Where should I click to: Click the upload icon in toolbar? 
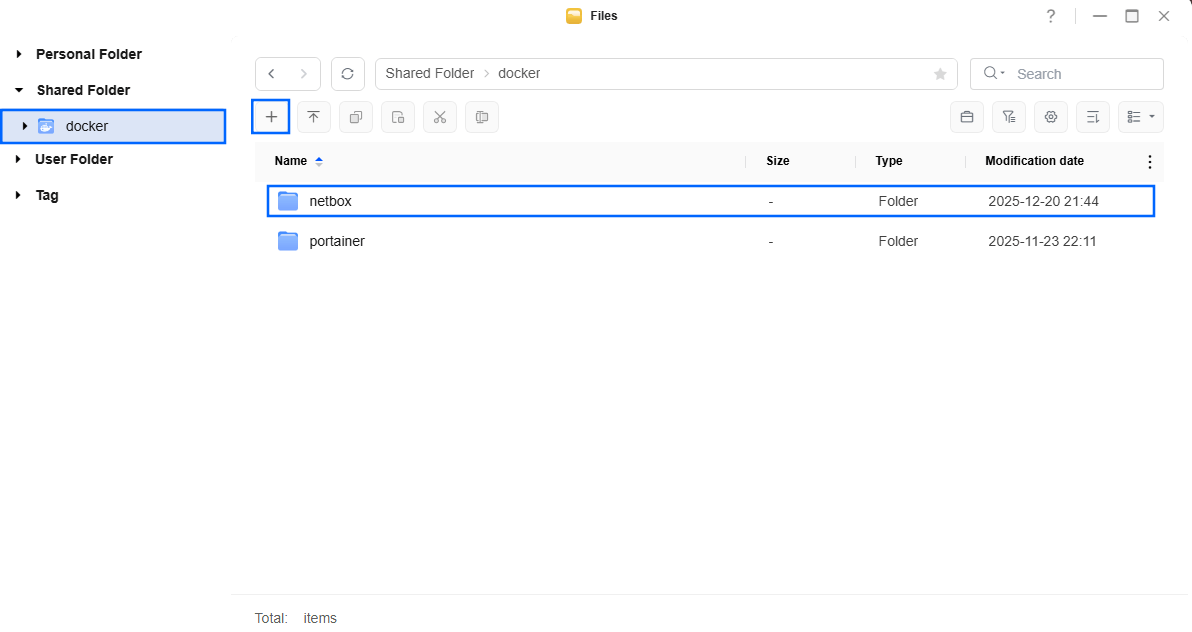[x=313, y=117]
